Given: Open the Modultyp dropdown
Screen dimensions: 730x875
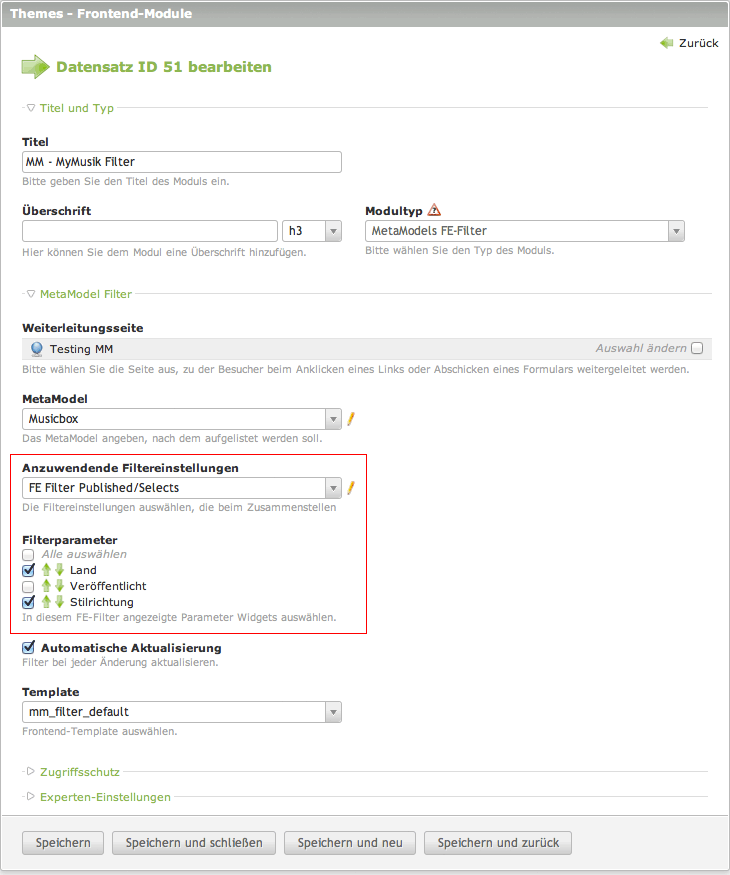Looking at the screenshot, I should click(525, 231).
